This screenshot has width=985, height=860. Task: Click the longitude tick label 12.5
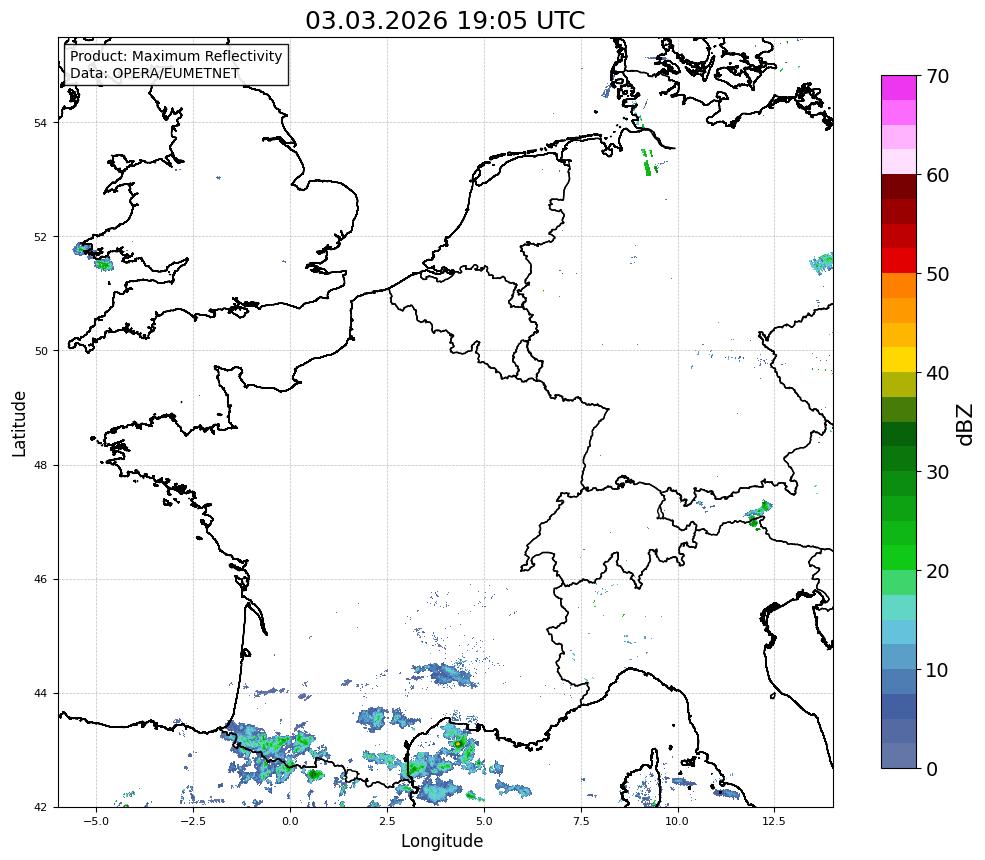coord(773,821)
